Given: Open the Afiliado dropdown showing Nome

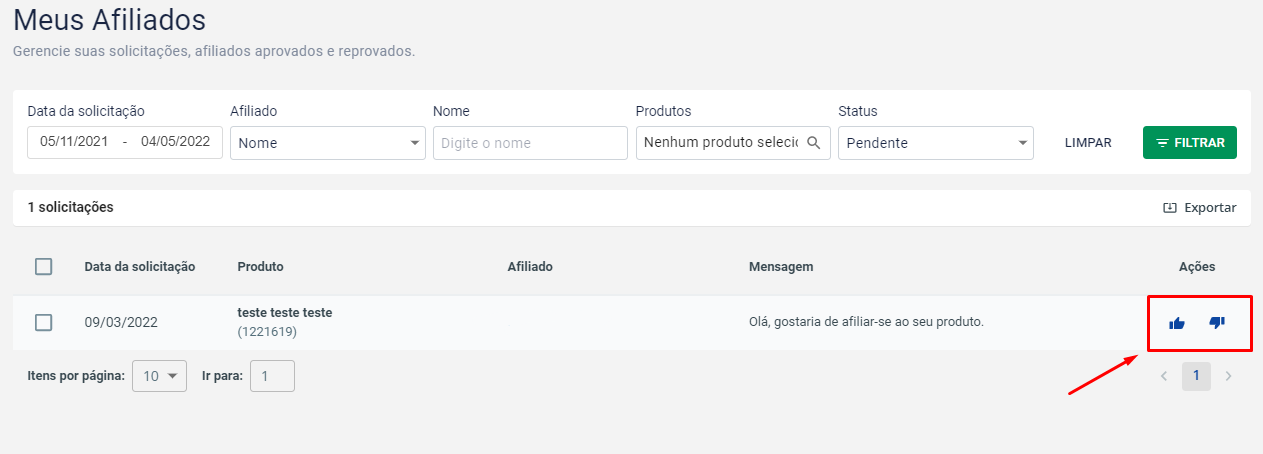Looking at the screenshot, I should 327,143.
